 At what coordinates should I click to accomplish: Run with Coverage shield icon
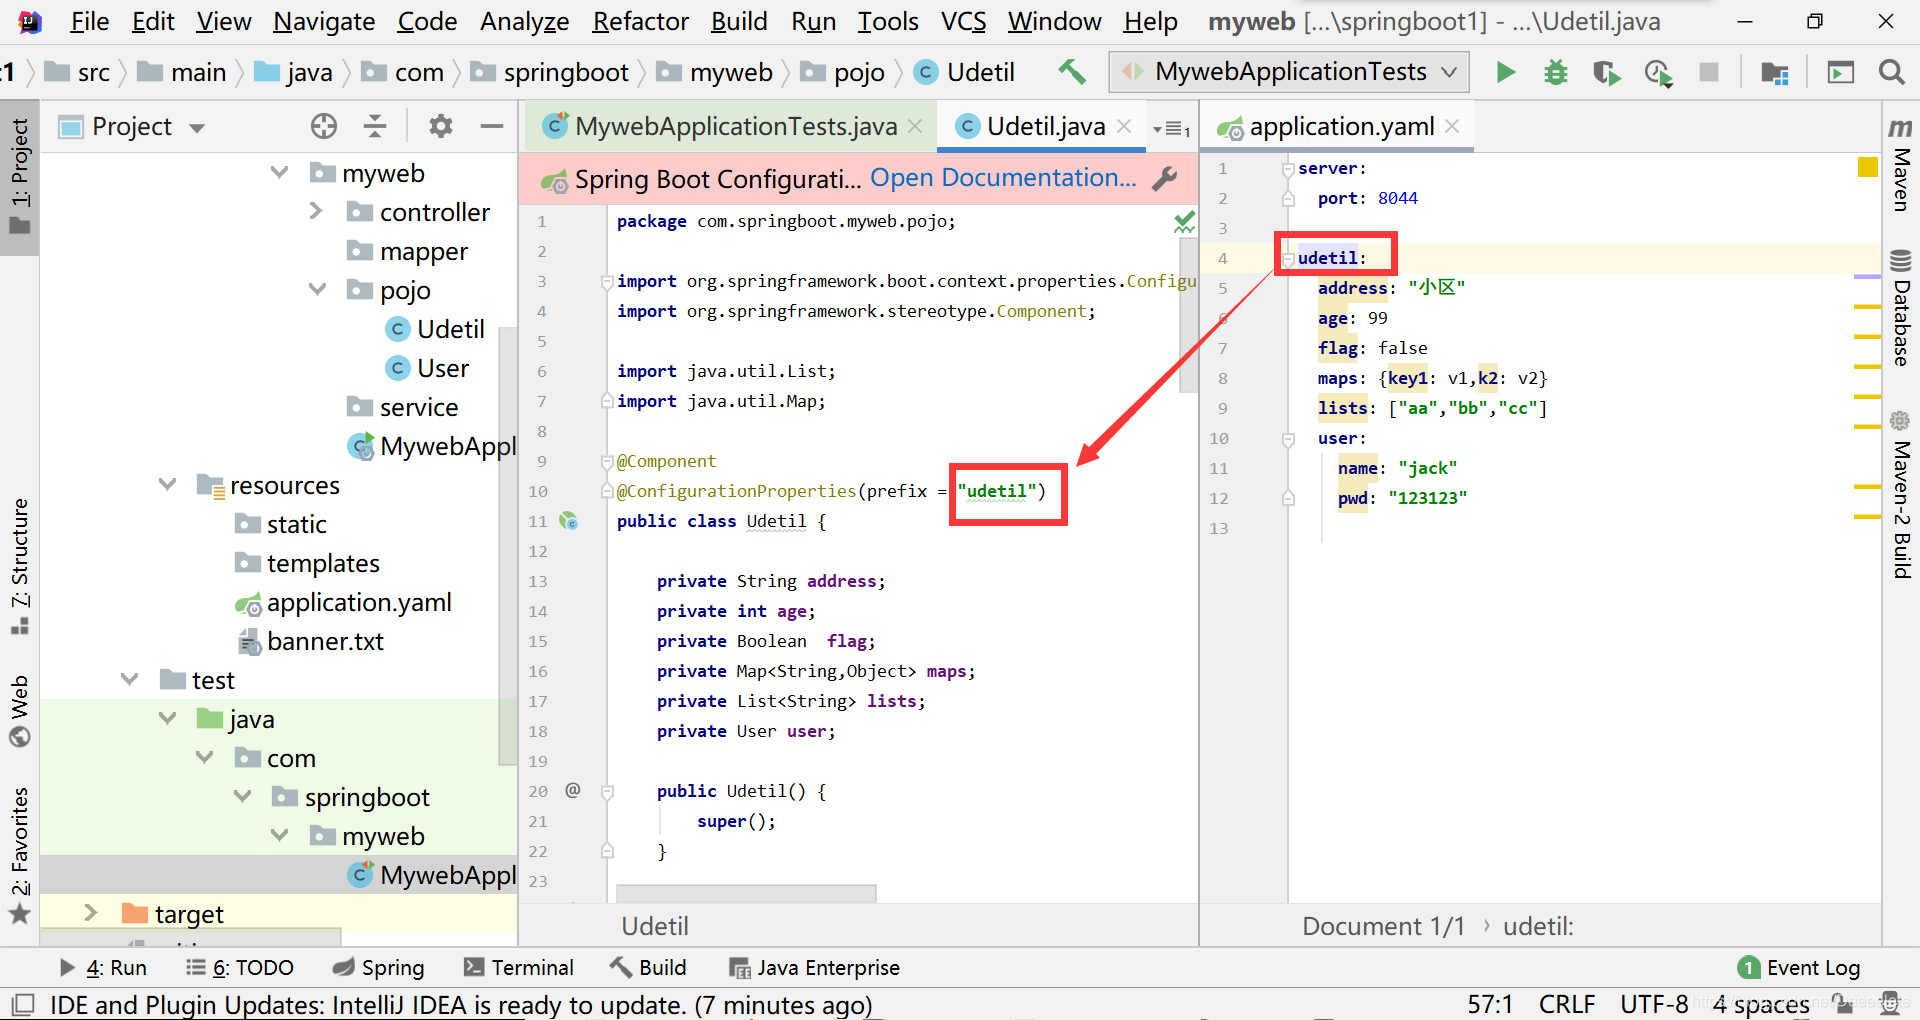(x=1606, y=73)
